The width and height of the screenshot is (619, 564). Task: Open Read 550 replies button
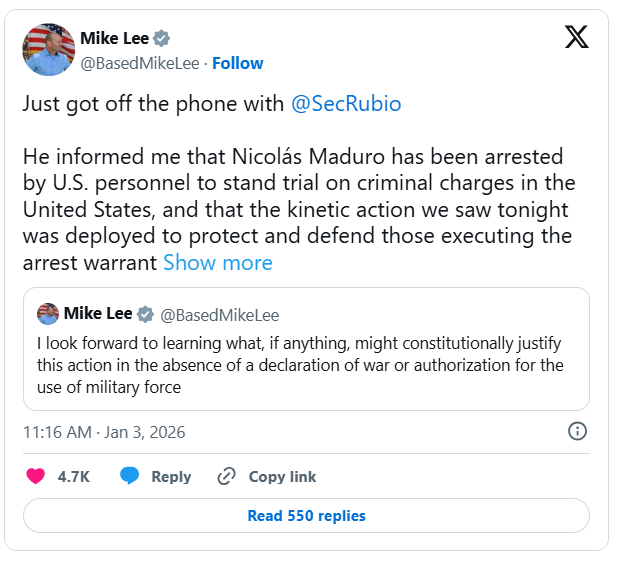click(306, 516)
